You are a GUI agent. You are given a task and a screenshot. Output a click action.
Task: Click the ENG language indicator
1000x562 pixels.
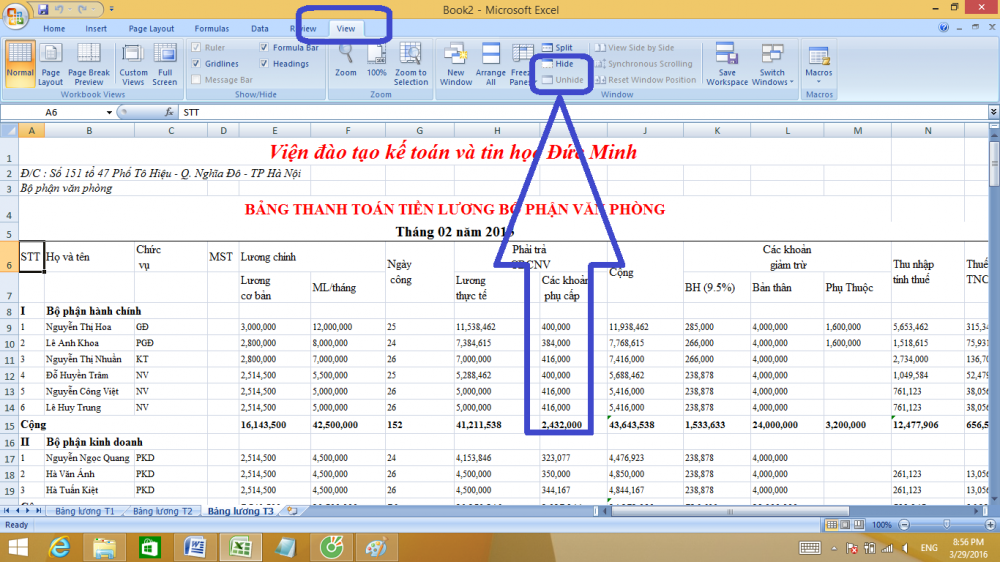929,547
